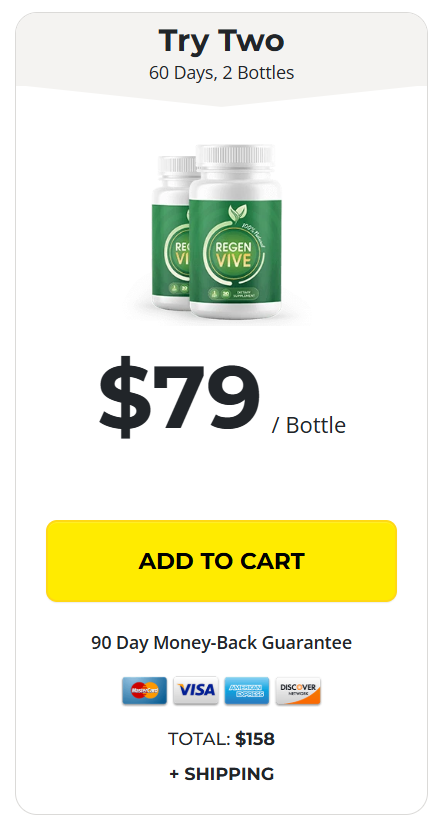Click 'Dietary Supplement' text on bottle label

(245, 295)
